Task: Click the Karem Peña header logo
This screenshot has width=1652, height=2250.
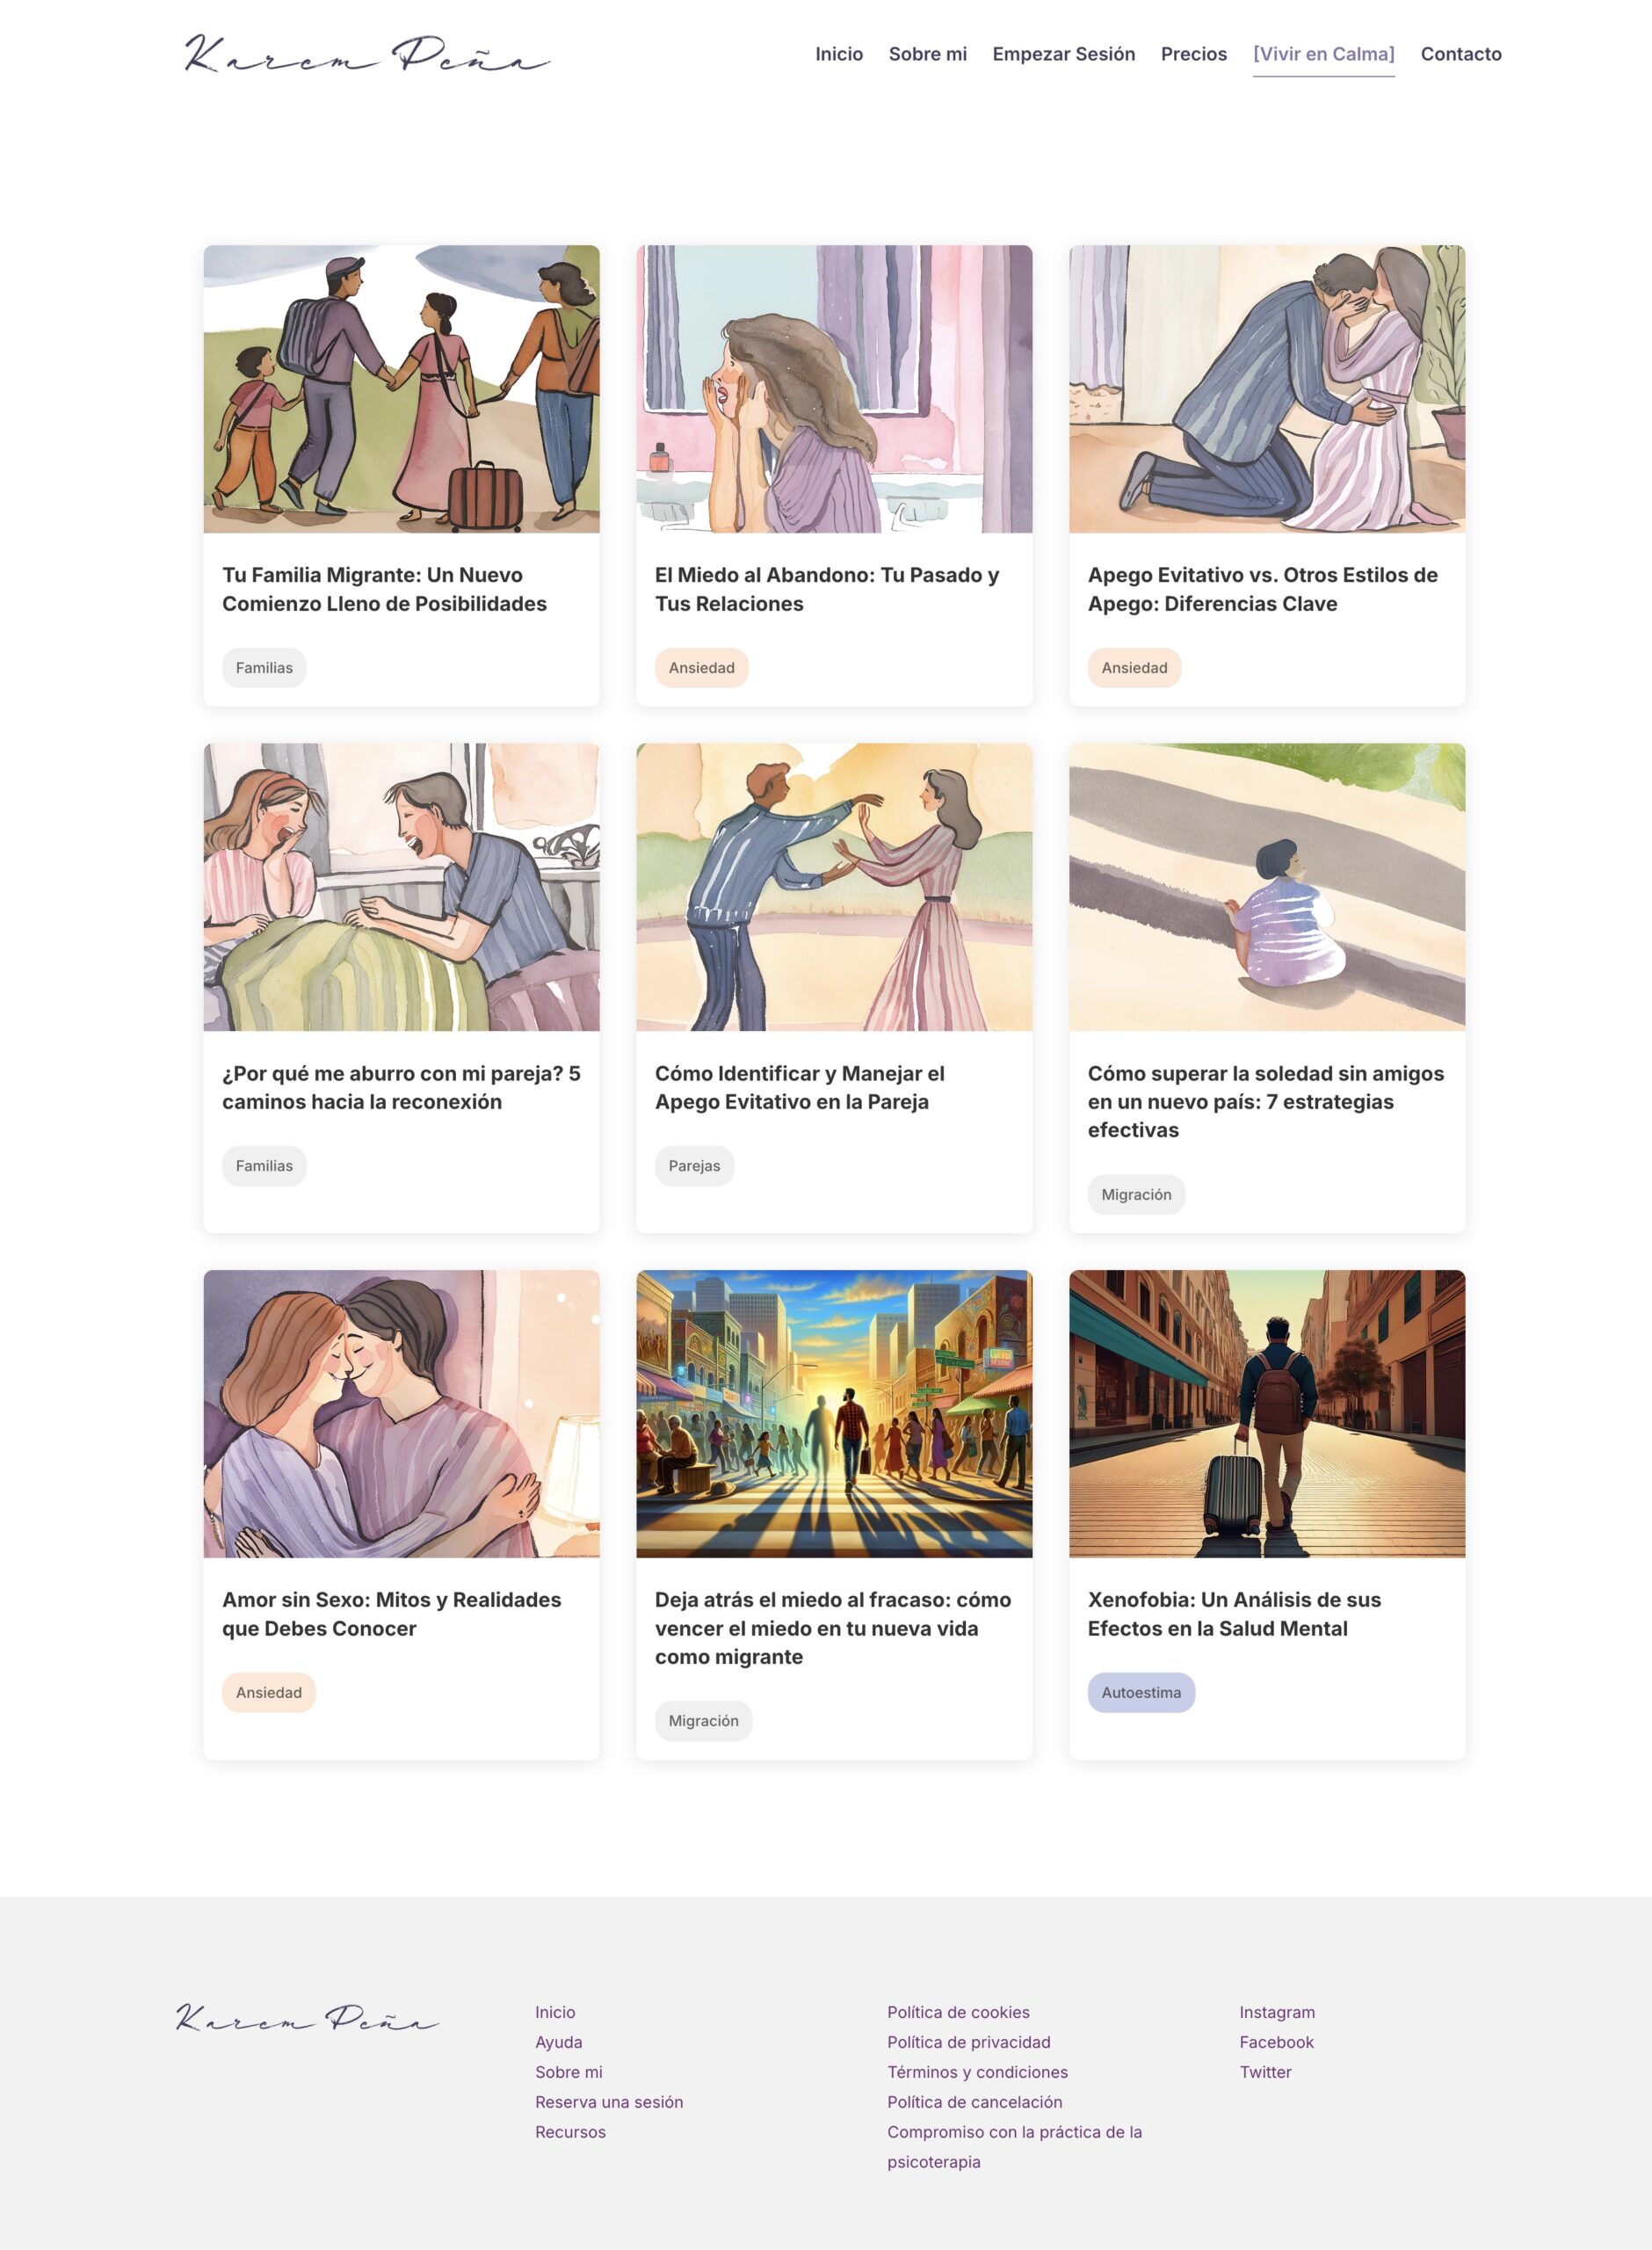Action: pos(367,54)
